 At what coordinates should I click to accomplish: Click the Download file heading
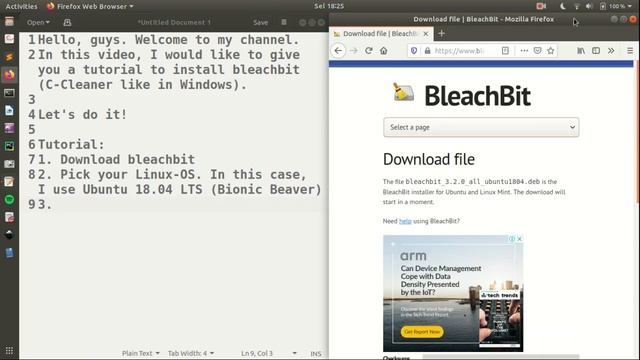pos(429,159)
